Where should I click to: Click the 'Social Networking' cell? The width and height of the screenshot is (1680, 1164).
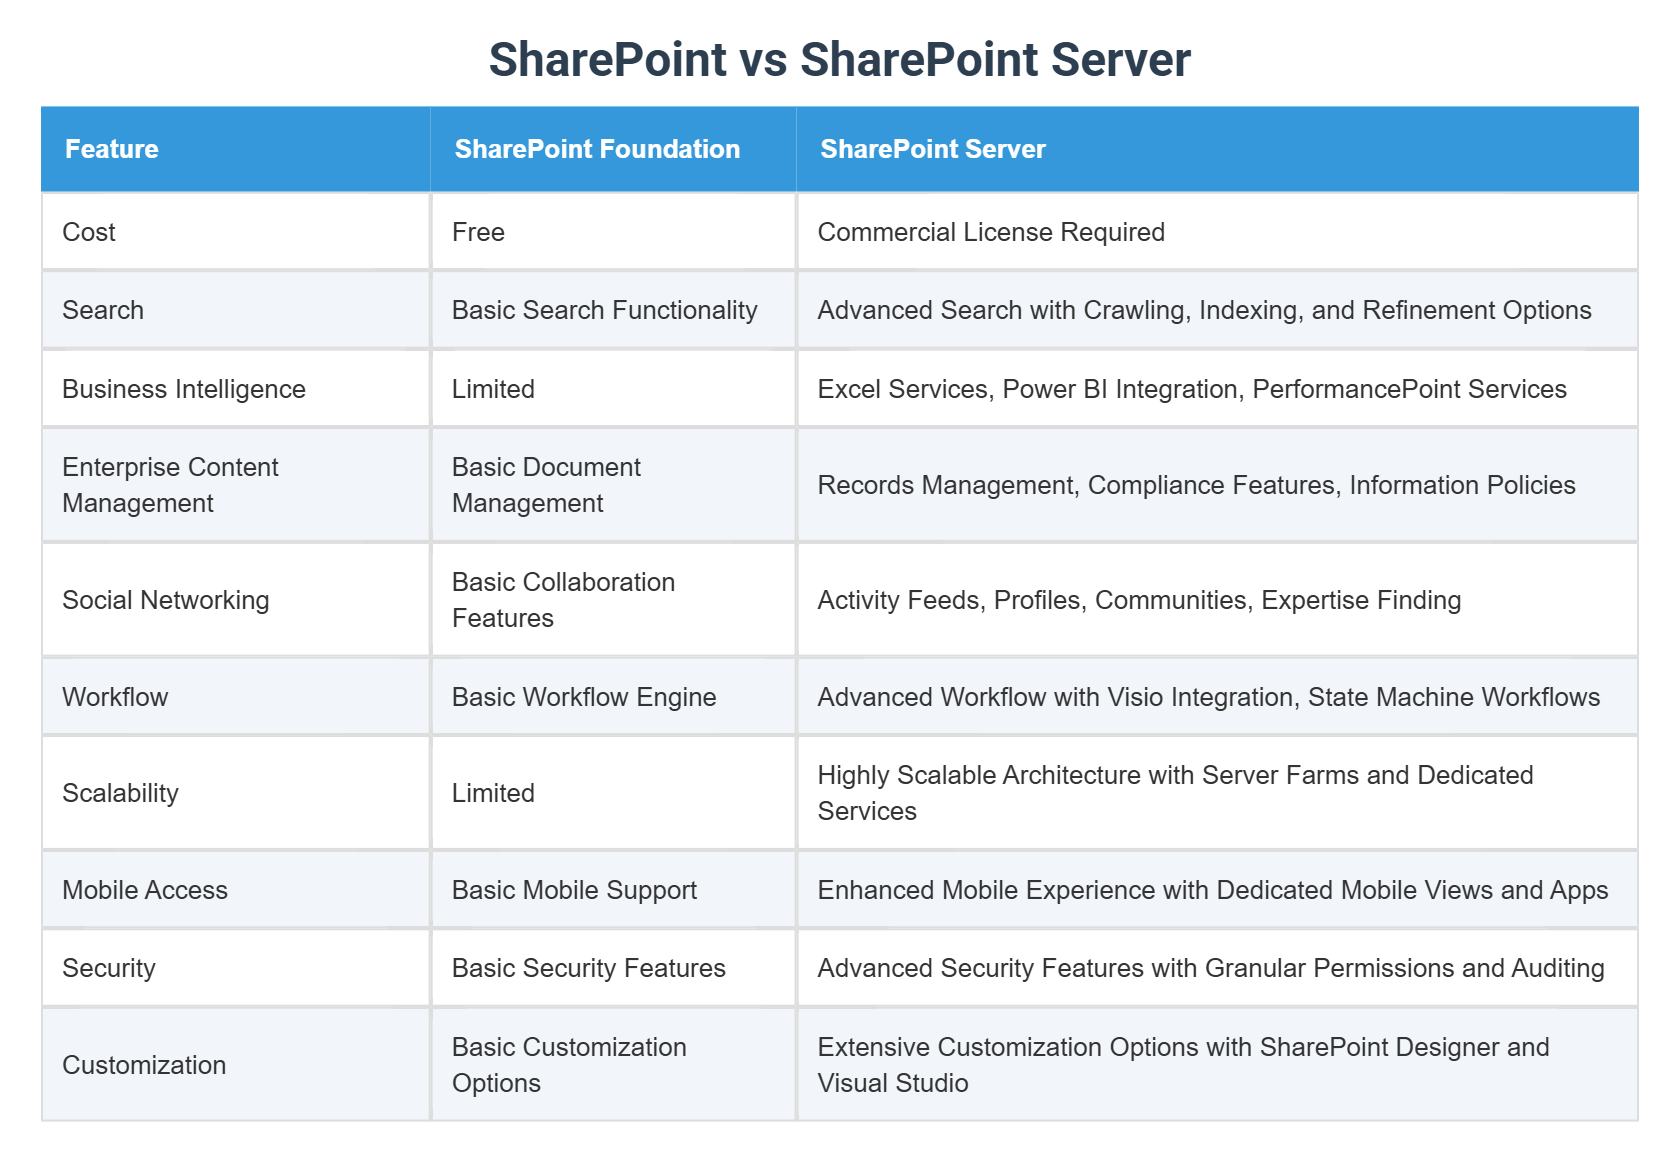236,600
